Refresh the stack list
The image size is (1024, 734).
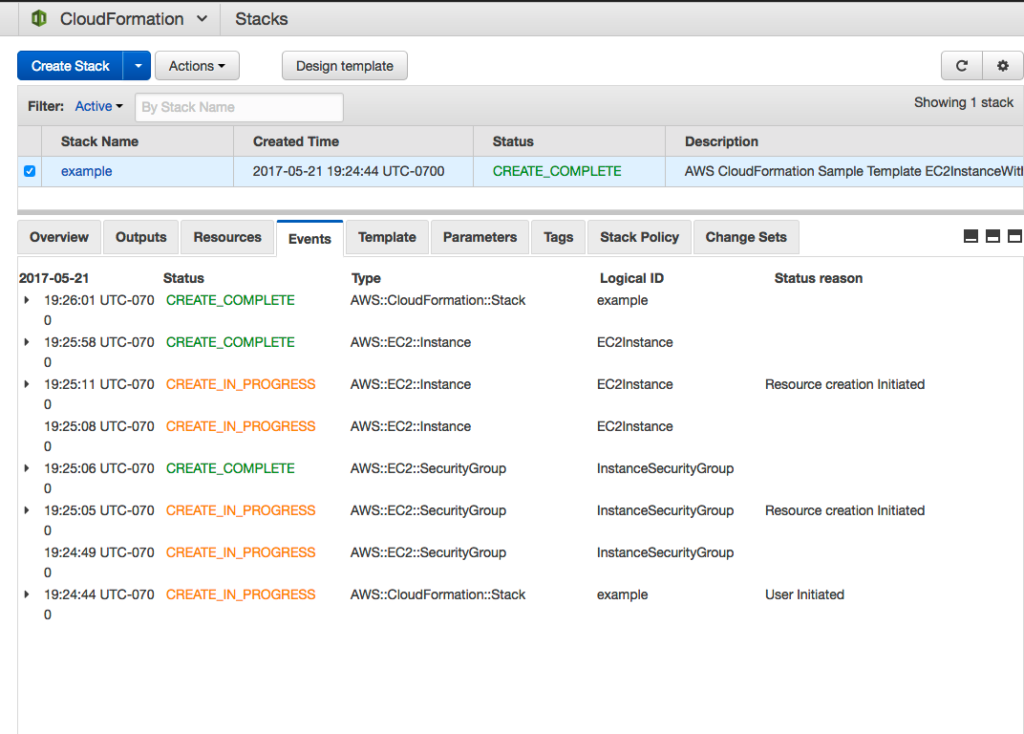pos(961,65)
